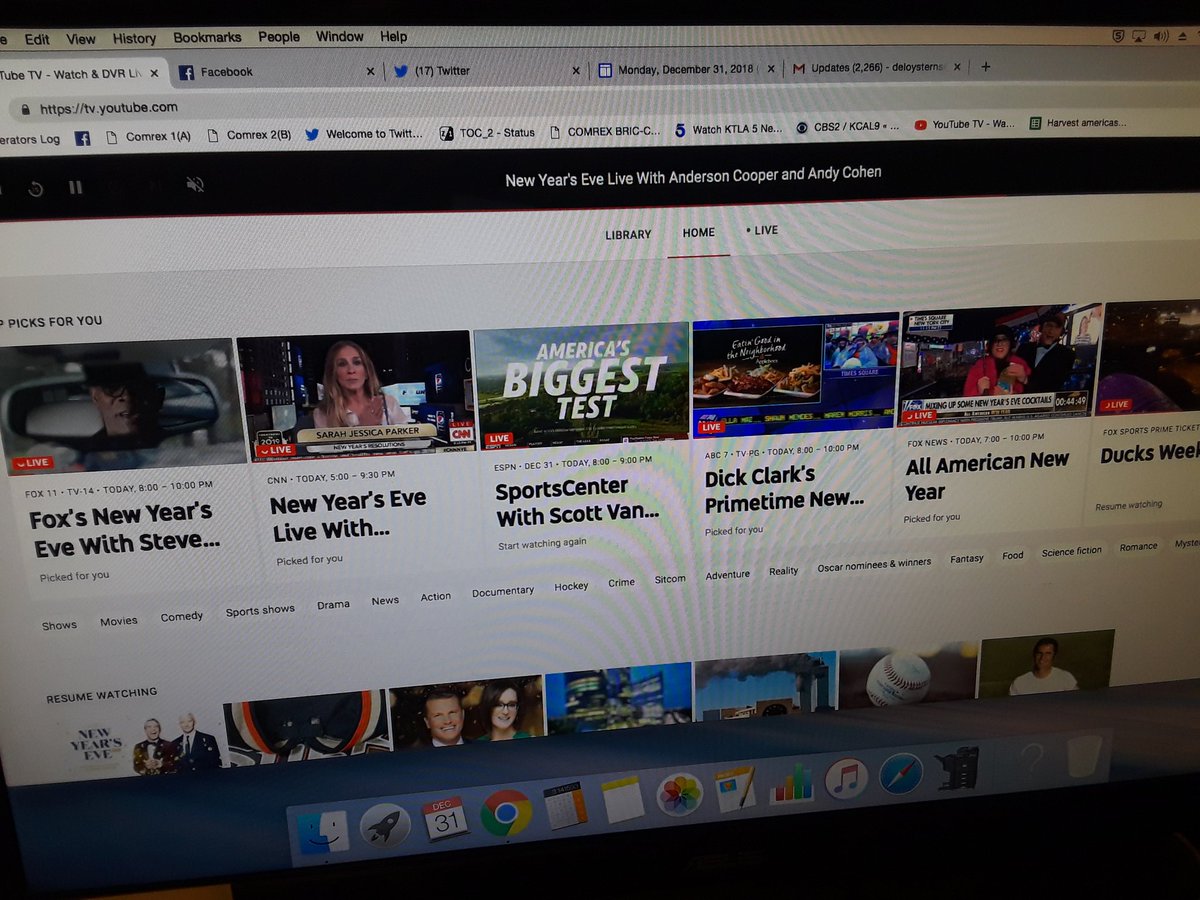
Task: Open iTunes music icon in the Dock
Action: coord(846,778)
